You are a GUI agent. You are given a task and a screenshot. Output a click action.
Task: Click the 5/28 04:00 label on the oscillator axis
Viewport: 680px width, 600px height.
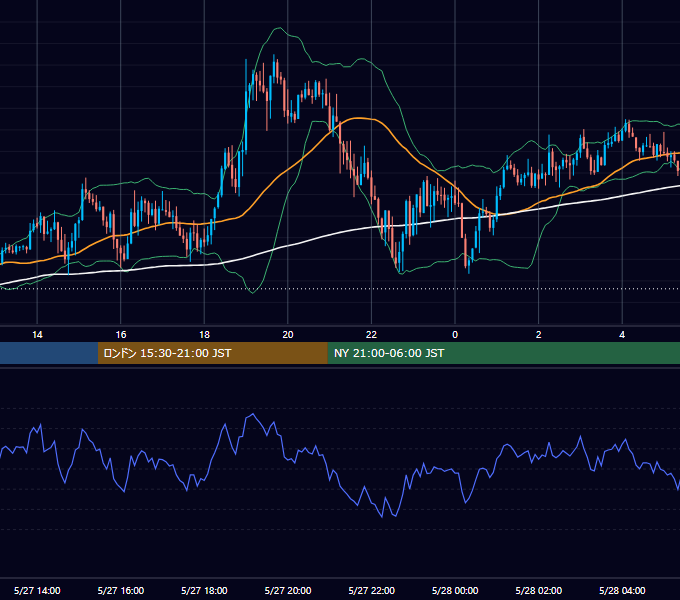pos(622,590)
